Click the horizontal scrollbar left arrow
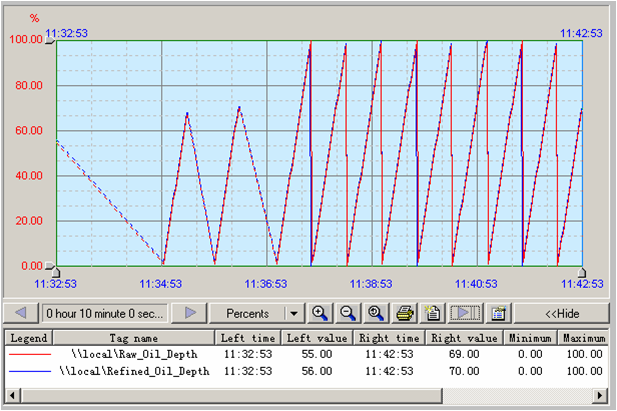The image size is (617, 411). pos(12,395)
